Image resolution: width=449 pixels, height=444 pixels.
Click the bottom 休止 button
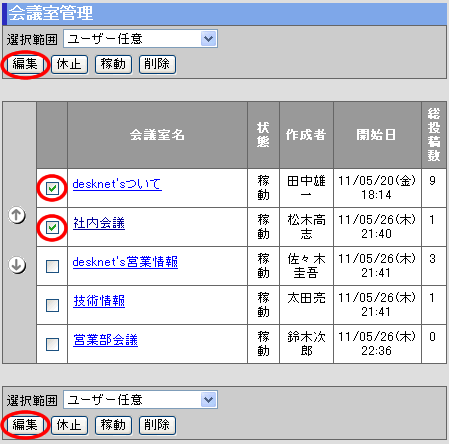(69, 425)
